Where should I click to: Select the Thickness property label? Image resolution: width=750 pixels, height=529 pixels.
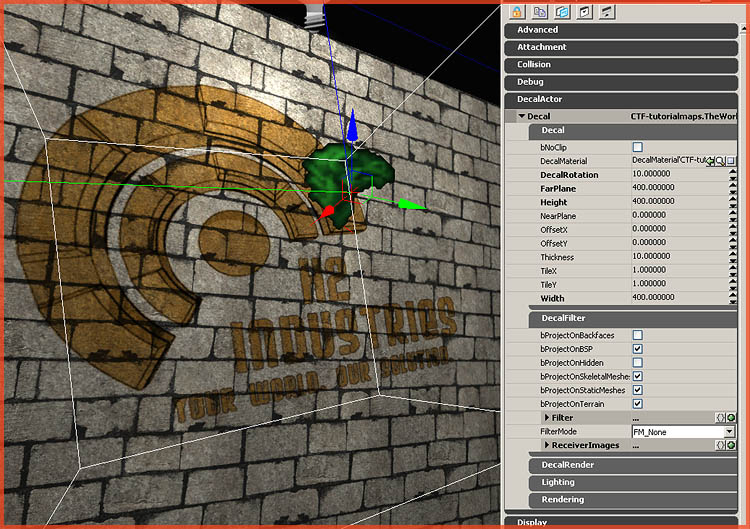(x=557, y=257)
